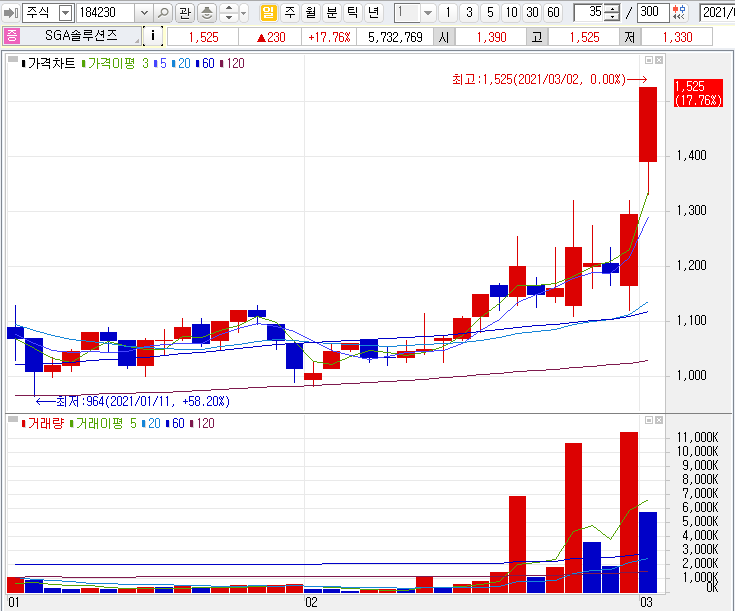Image resolution: width=735 pixels, height=611 pixels.
Task: Click the interval preset button 60
Action: (x=554, y=12)
